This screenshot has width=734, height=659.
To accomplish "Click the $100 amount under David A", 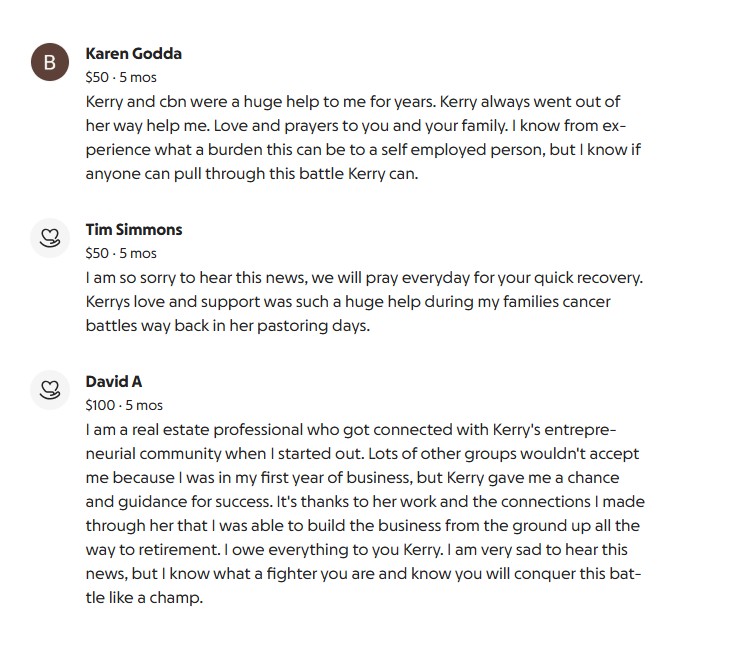I will 100,405.
